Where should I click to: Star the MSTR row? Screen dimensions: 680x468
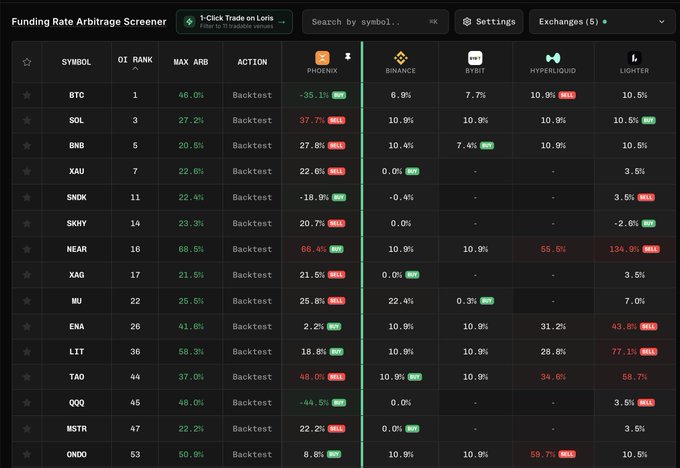[27, 429]
